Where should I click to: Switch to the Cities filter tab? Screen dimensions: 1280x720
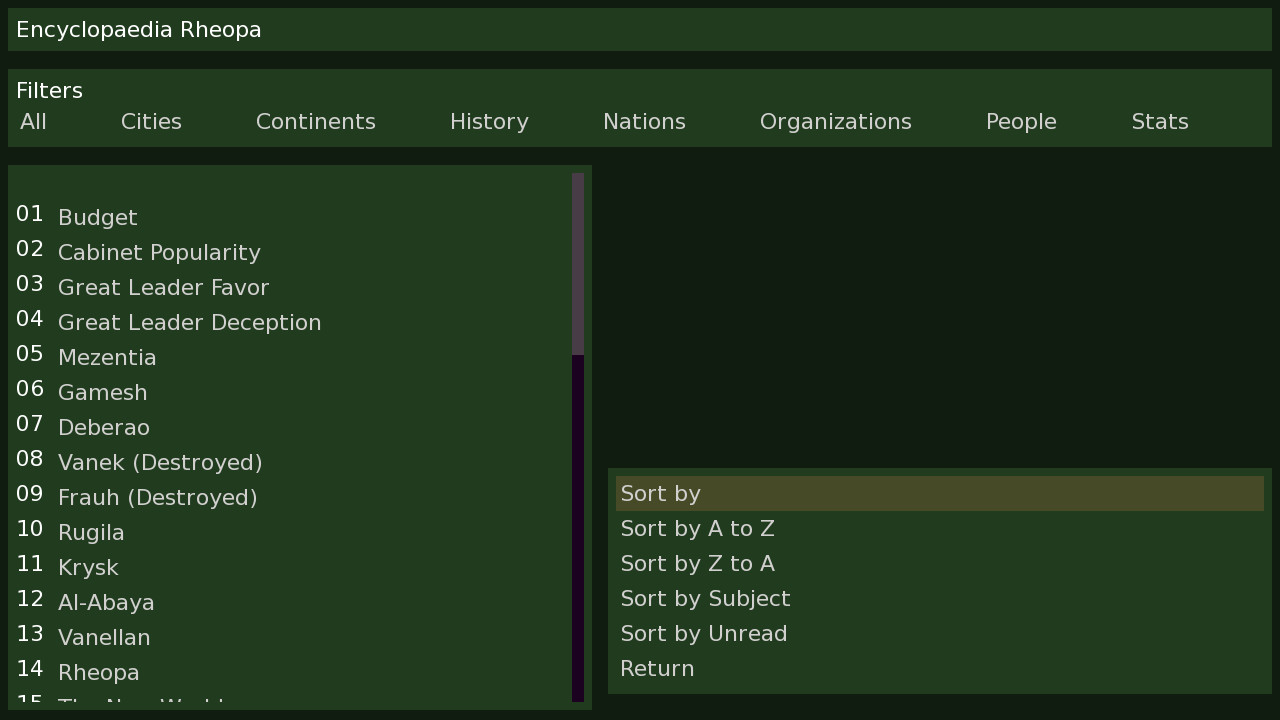coord(151,121)
